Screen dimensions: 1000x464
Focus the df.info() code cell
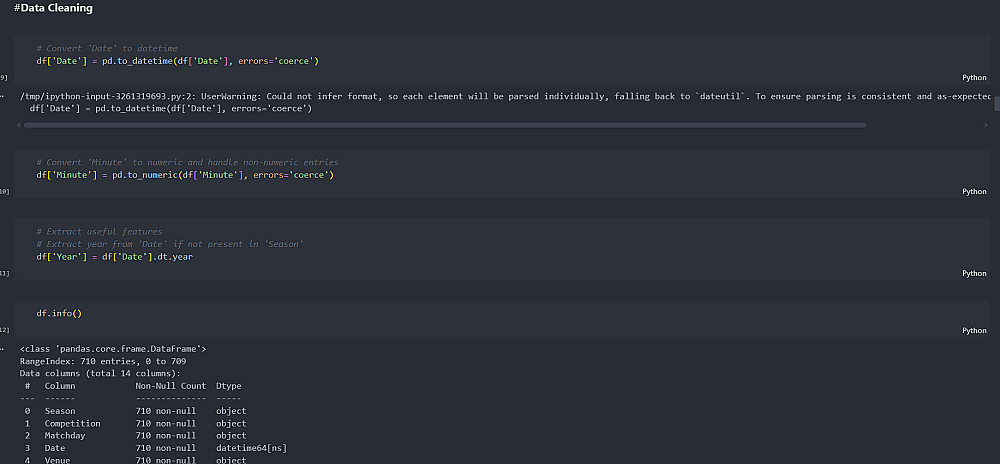point(502,314)
